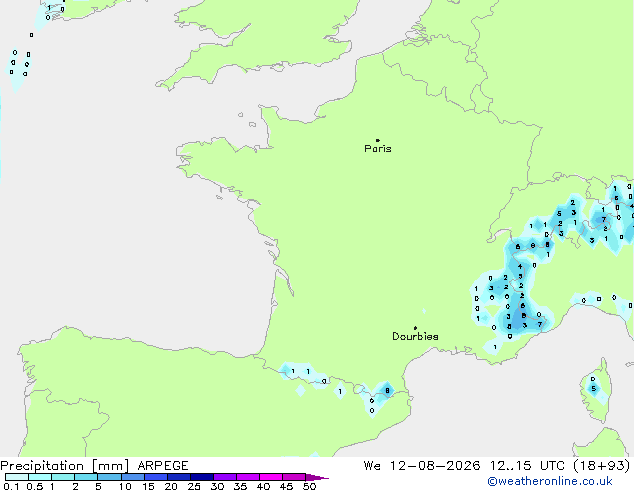Viewport: 634px width, 490px height.
Task: Click the legend arrow tip above 50 mm
Action: pyautogui.click(x=317, y=477)
